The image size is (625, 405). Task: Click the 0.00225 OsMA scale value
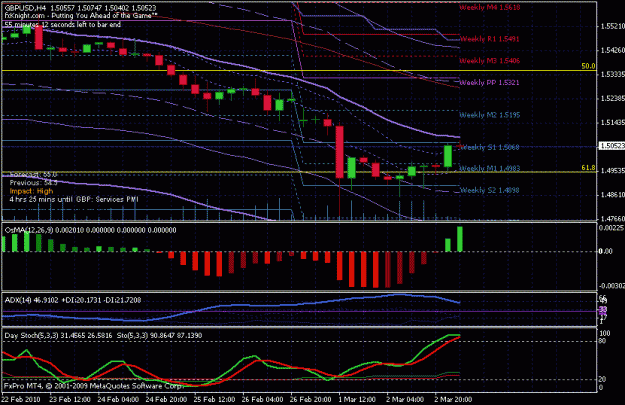click(x=611, y=228)
